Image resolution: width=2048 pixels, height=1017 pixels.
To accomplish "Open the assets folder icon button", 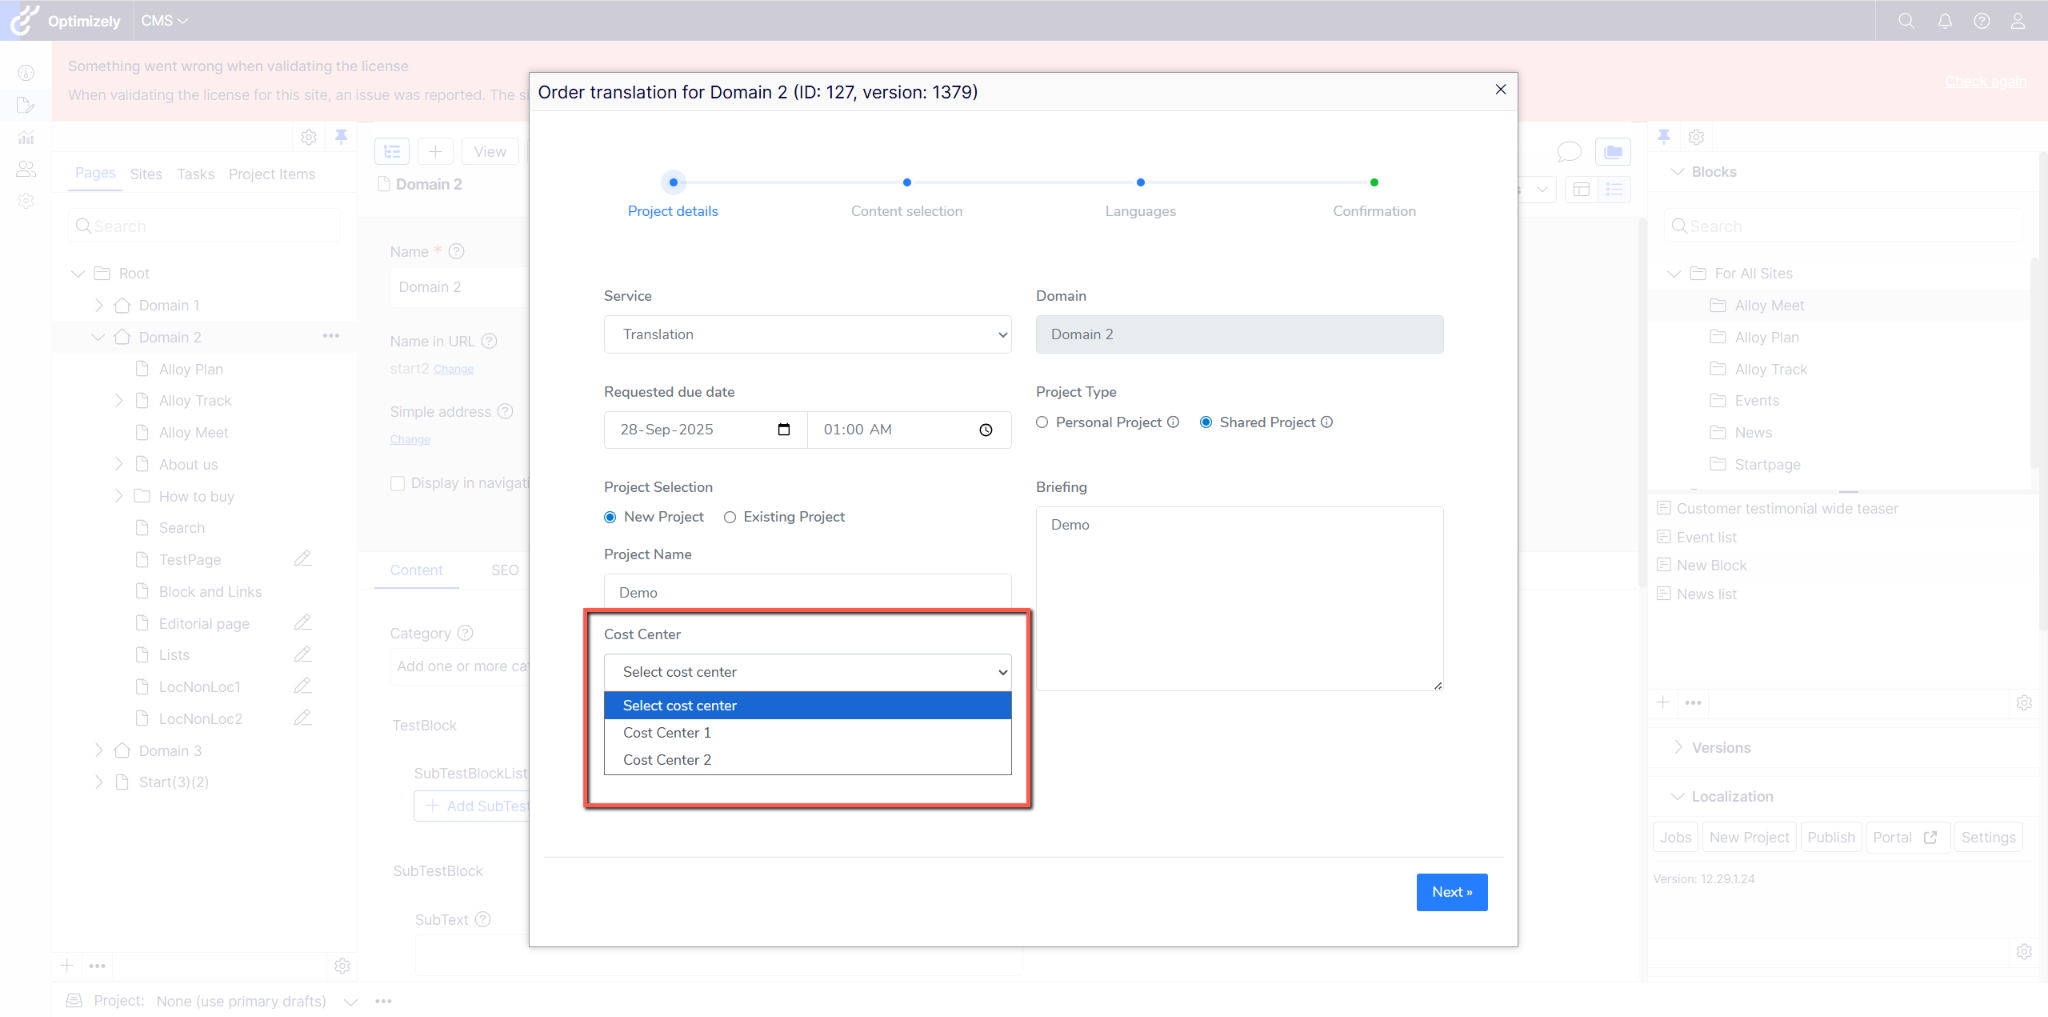I will (x=1613, y=151).
